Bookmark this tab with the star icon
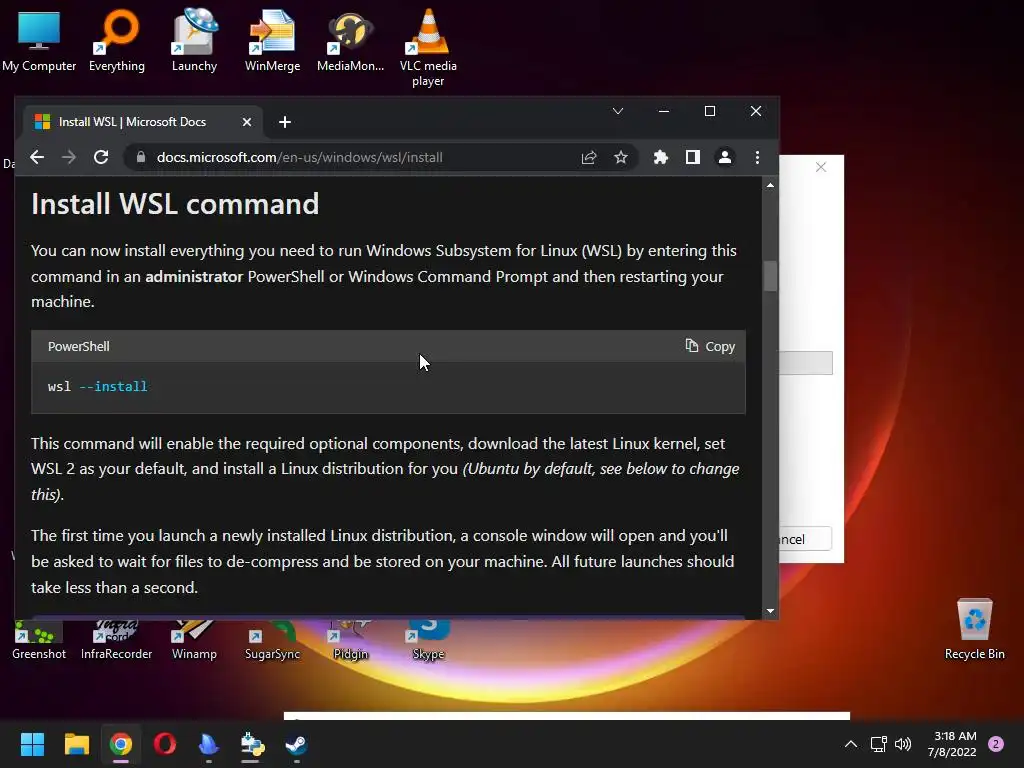 click(620, 157)
